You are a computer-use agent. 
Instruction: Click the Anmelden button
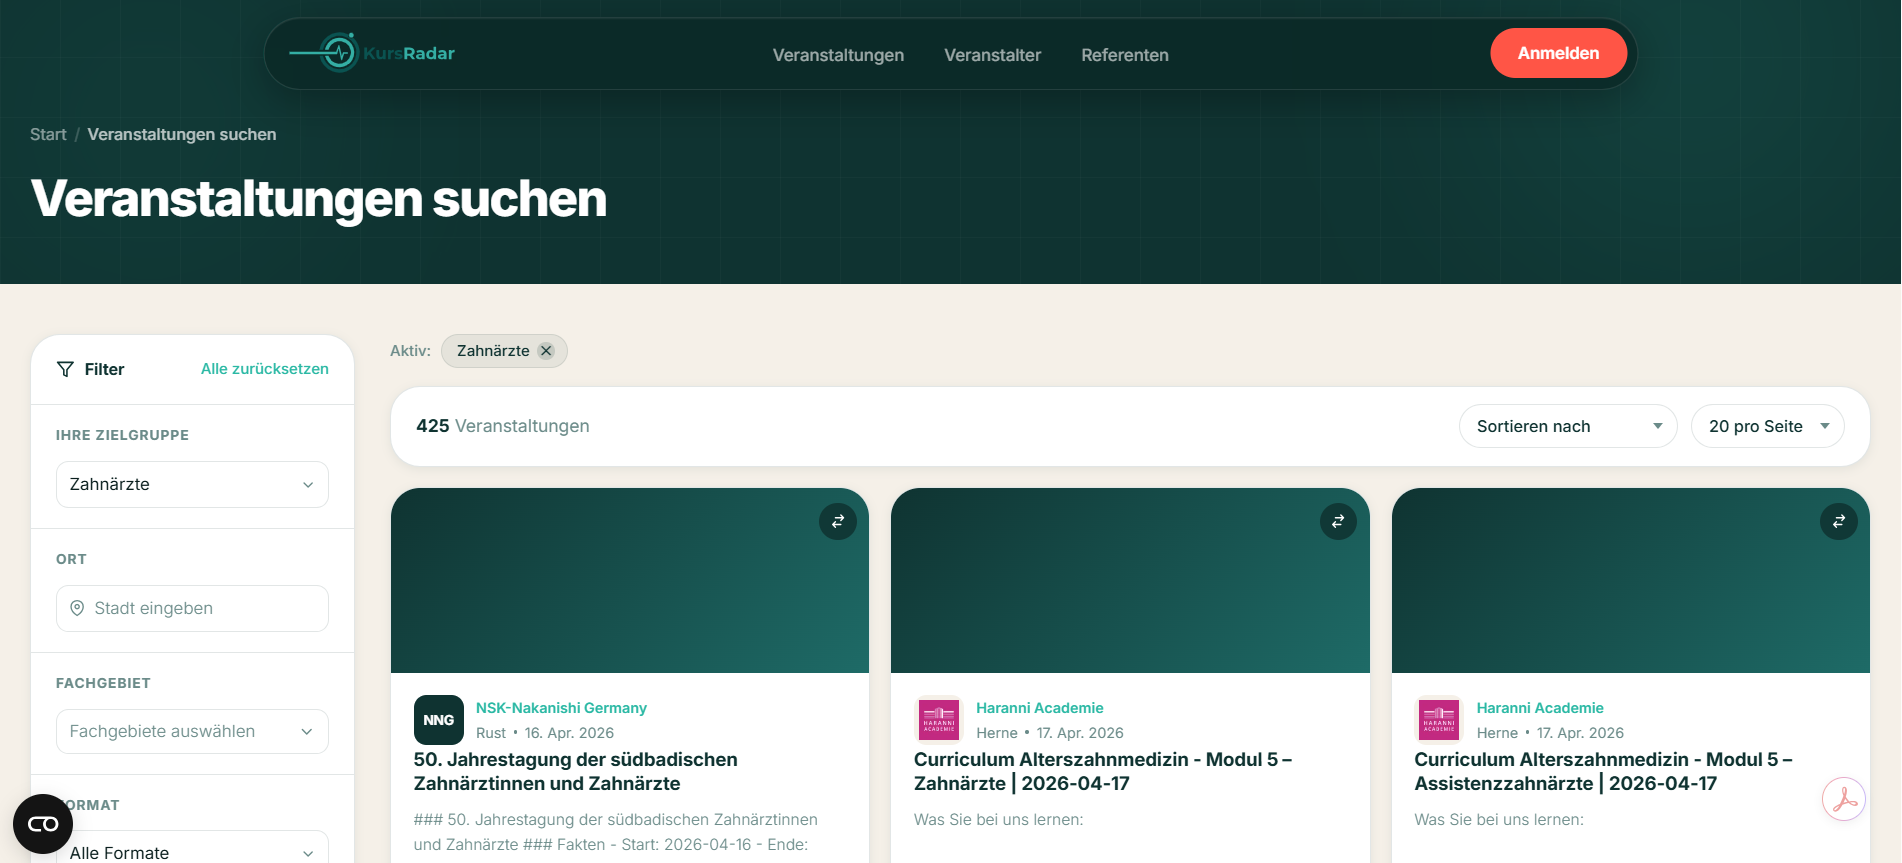click(1559, 53)
